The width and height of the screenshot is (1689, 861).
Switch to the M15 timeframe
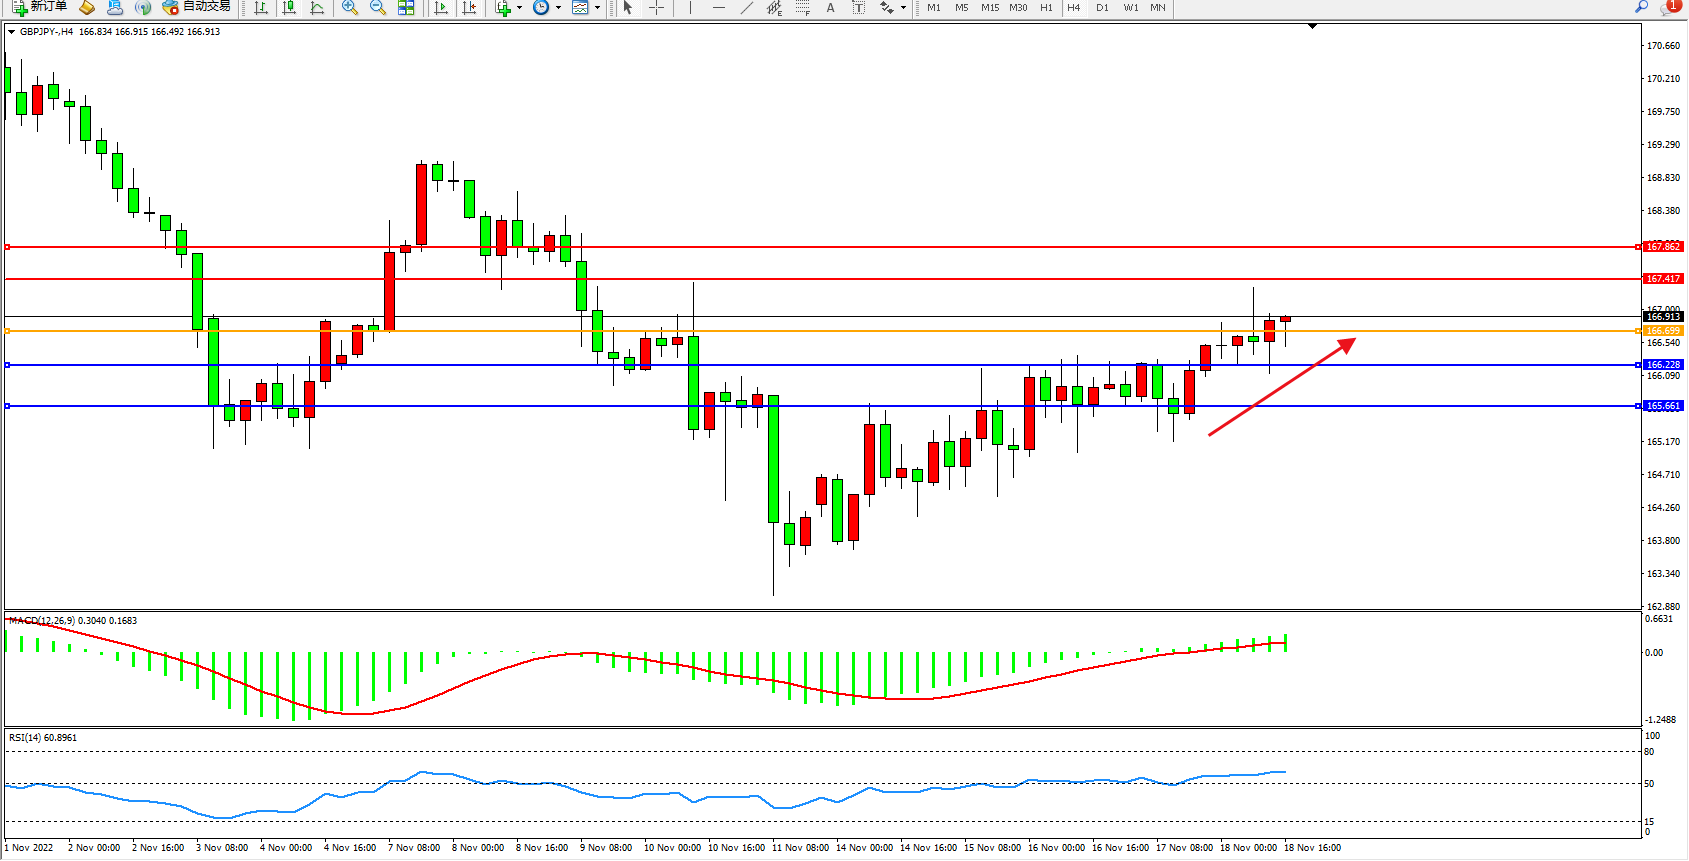[x=989, y=8]
